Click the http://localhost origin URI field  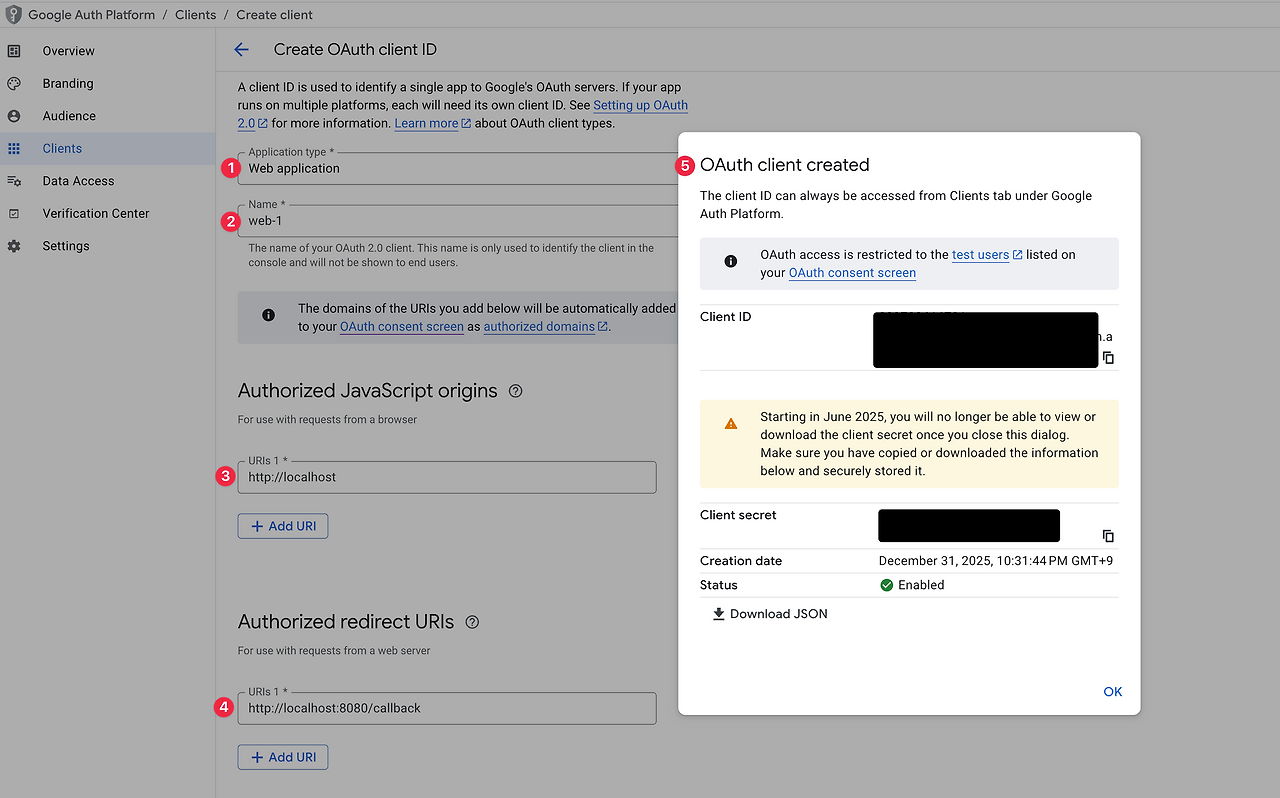(447, 477)
